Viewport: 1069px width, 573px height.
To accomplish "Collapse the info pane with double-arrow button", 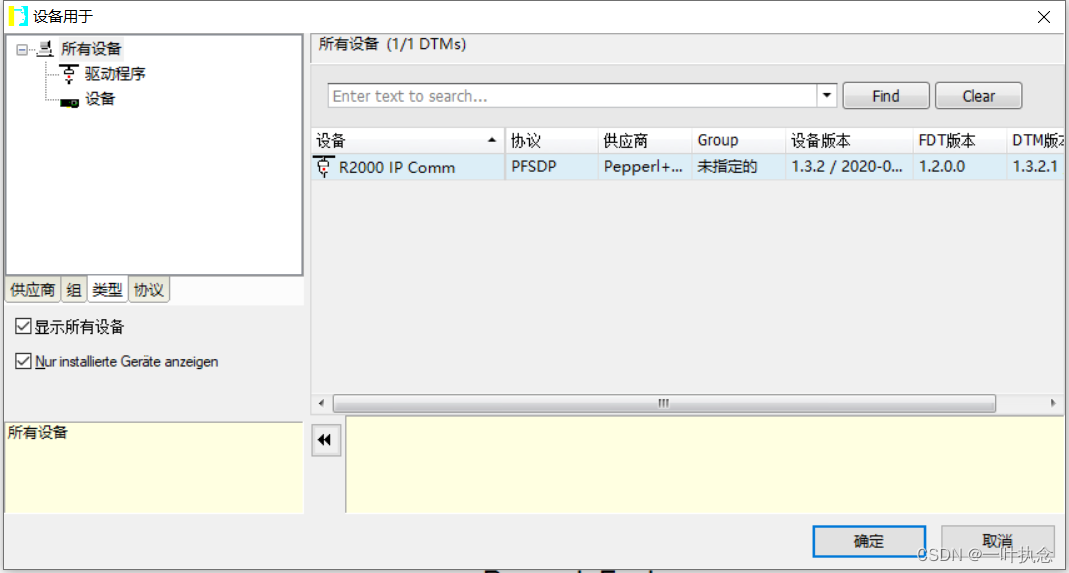I will pyautogui.click(x=325, y=441).
